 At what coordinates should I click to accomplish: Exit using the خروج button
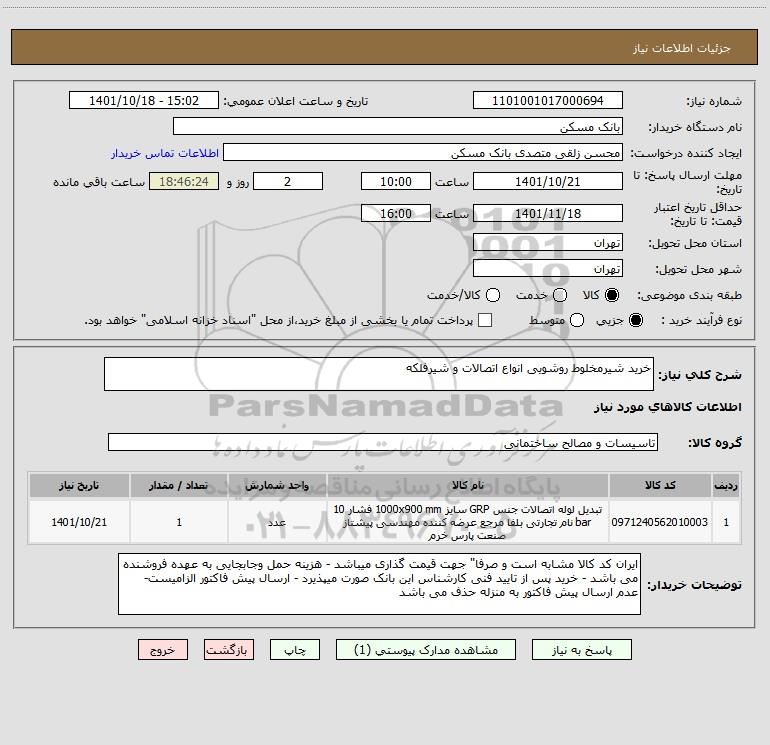163,650
